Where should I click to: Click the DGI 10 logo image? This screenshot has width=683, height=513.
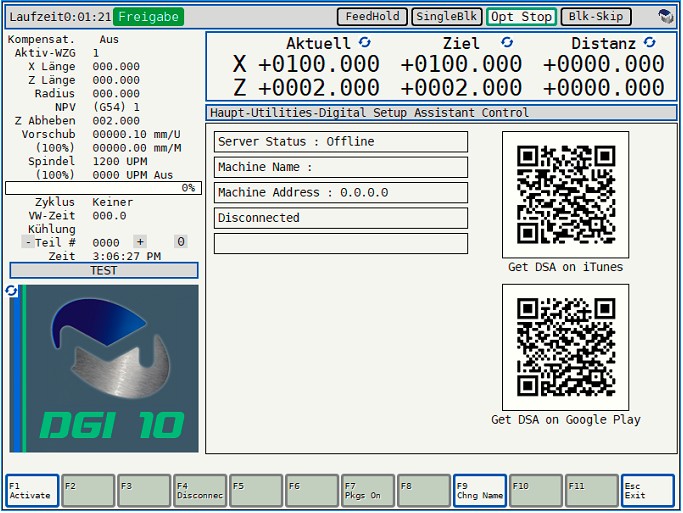(104, 368)
